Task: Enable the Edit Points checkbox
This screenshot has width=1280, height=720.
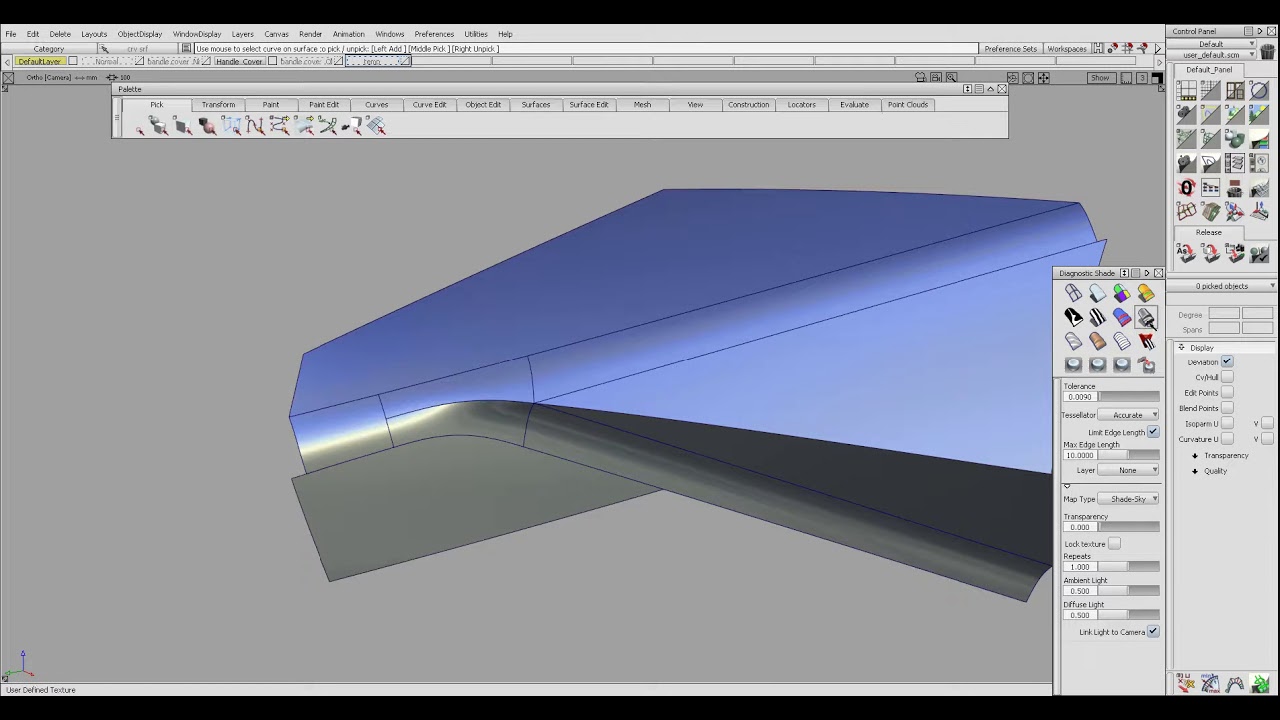Action: pyautogui.click(x=1227, y=393)
